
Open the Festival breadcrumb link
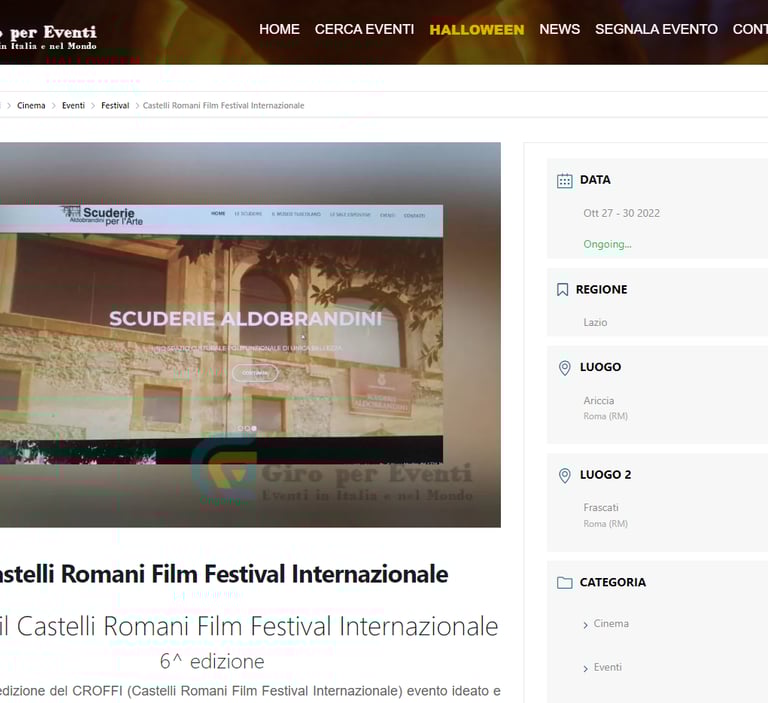(115, 105)
